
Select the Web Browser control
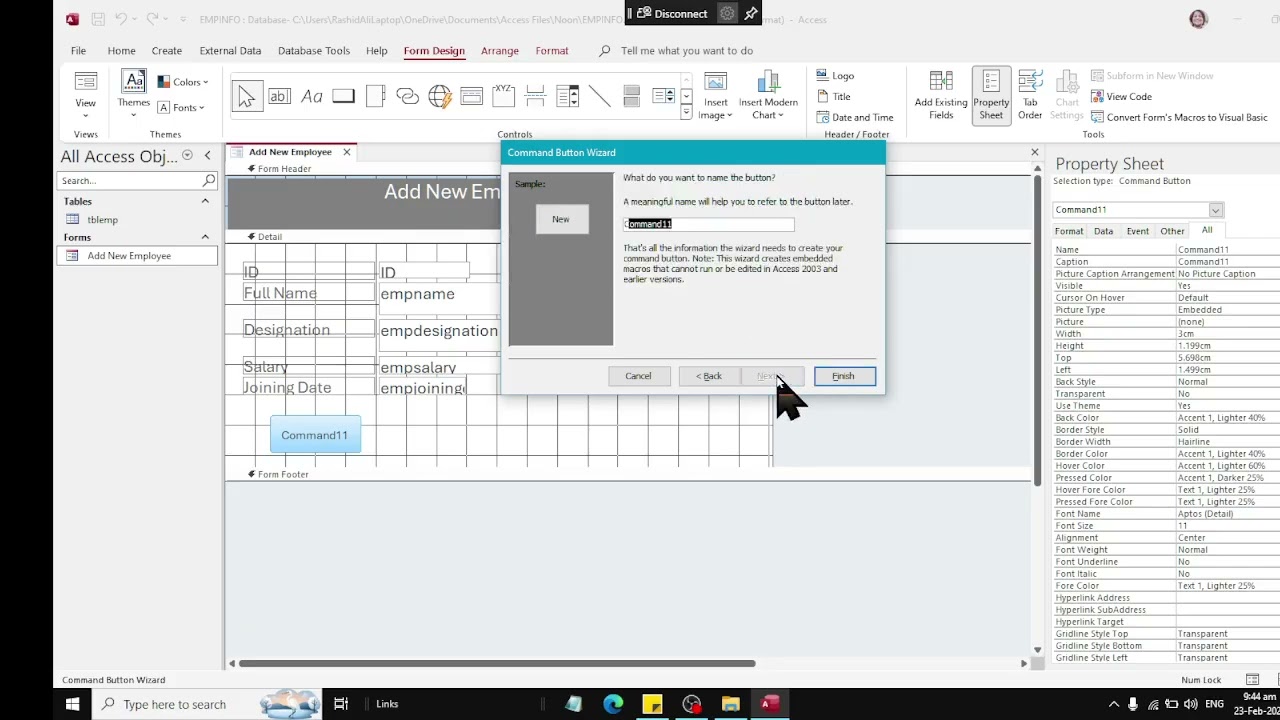[439, 96]
